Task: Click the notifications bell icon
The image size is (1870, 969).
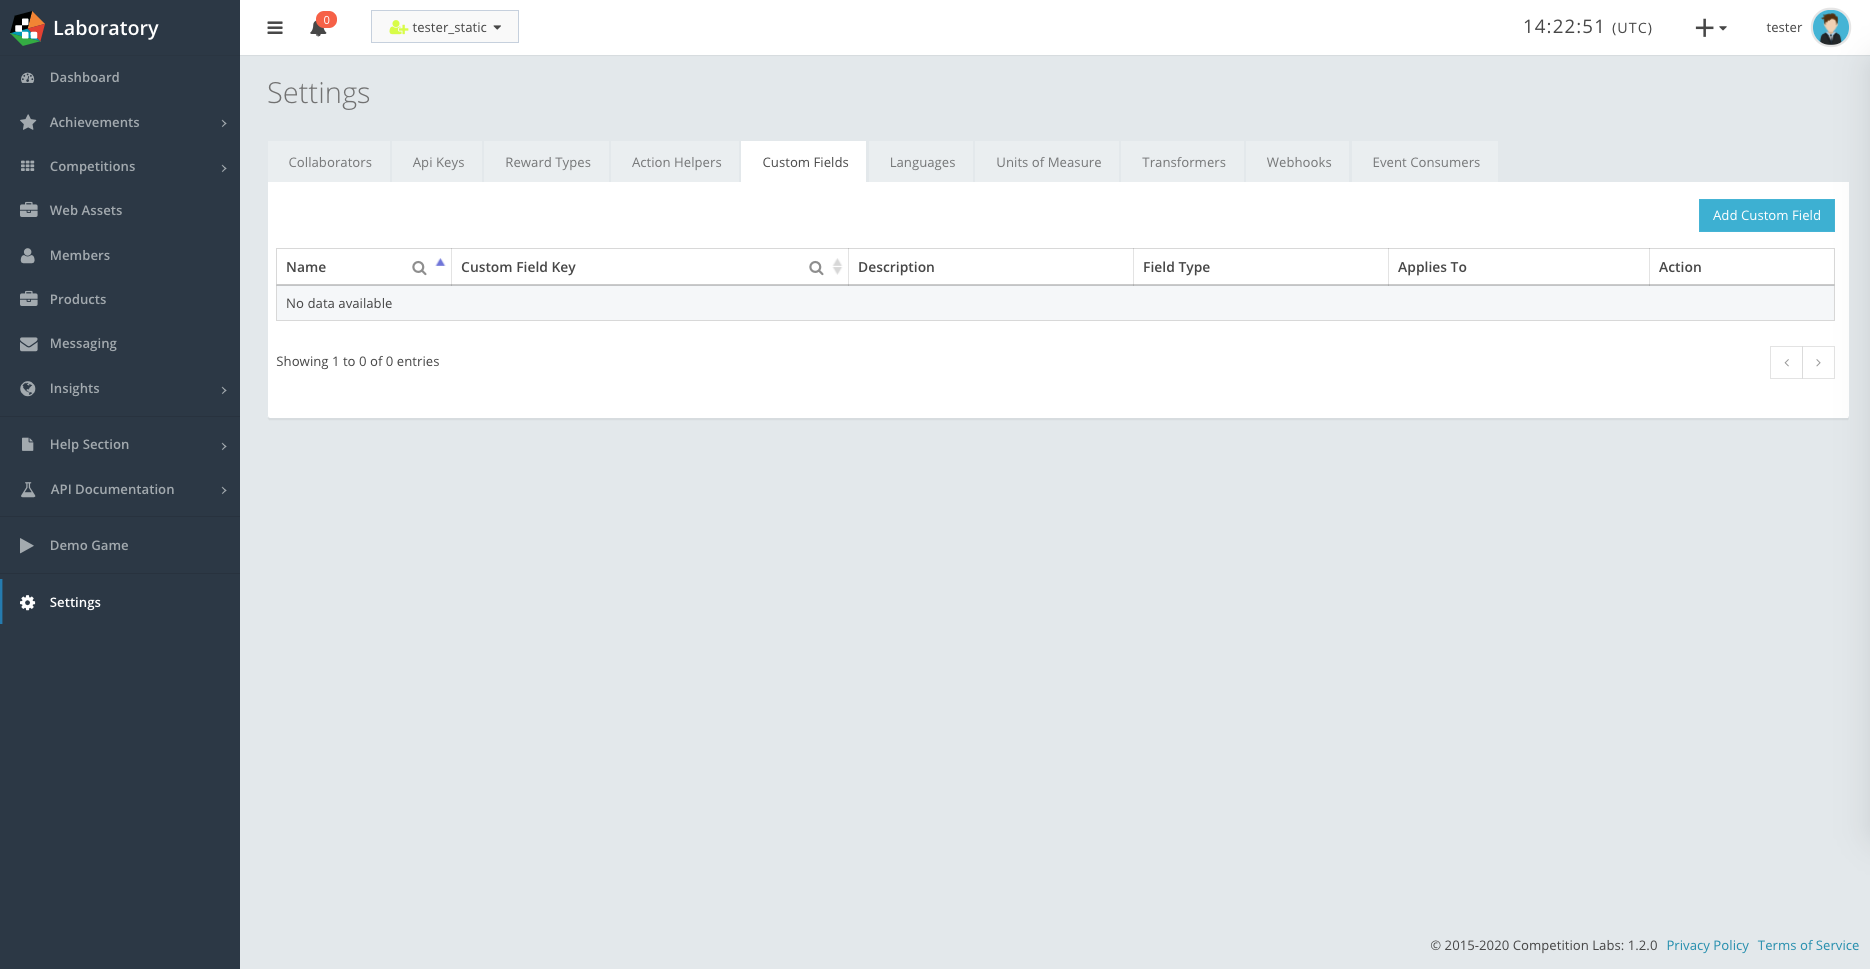Action: click(319, 27)
